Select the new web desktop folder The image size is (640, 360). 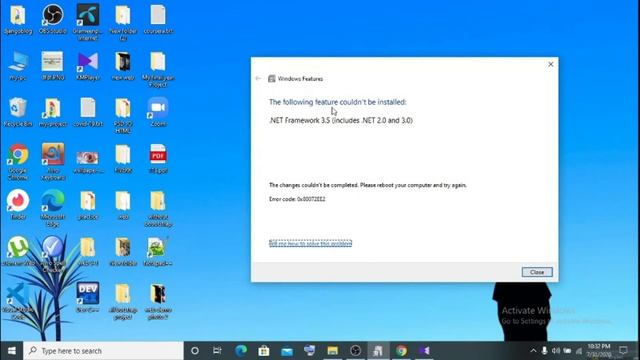(x=123, y=66)
